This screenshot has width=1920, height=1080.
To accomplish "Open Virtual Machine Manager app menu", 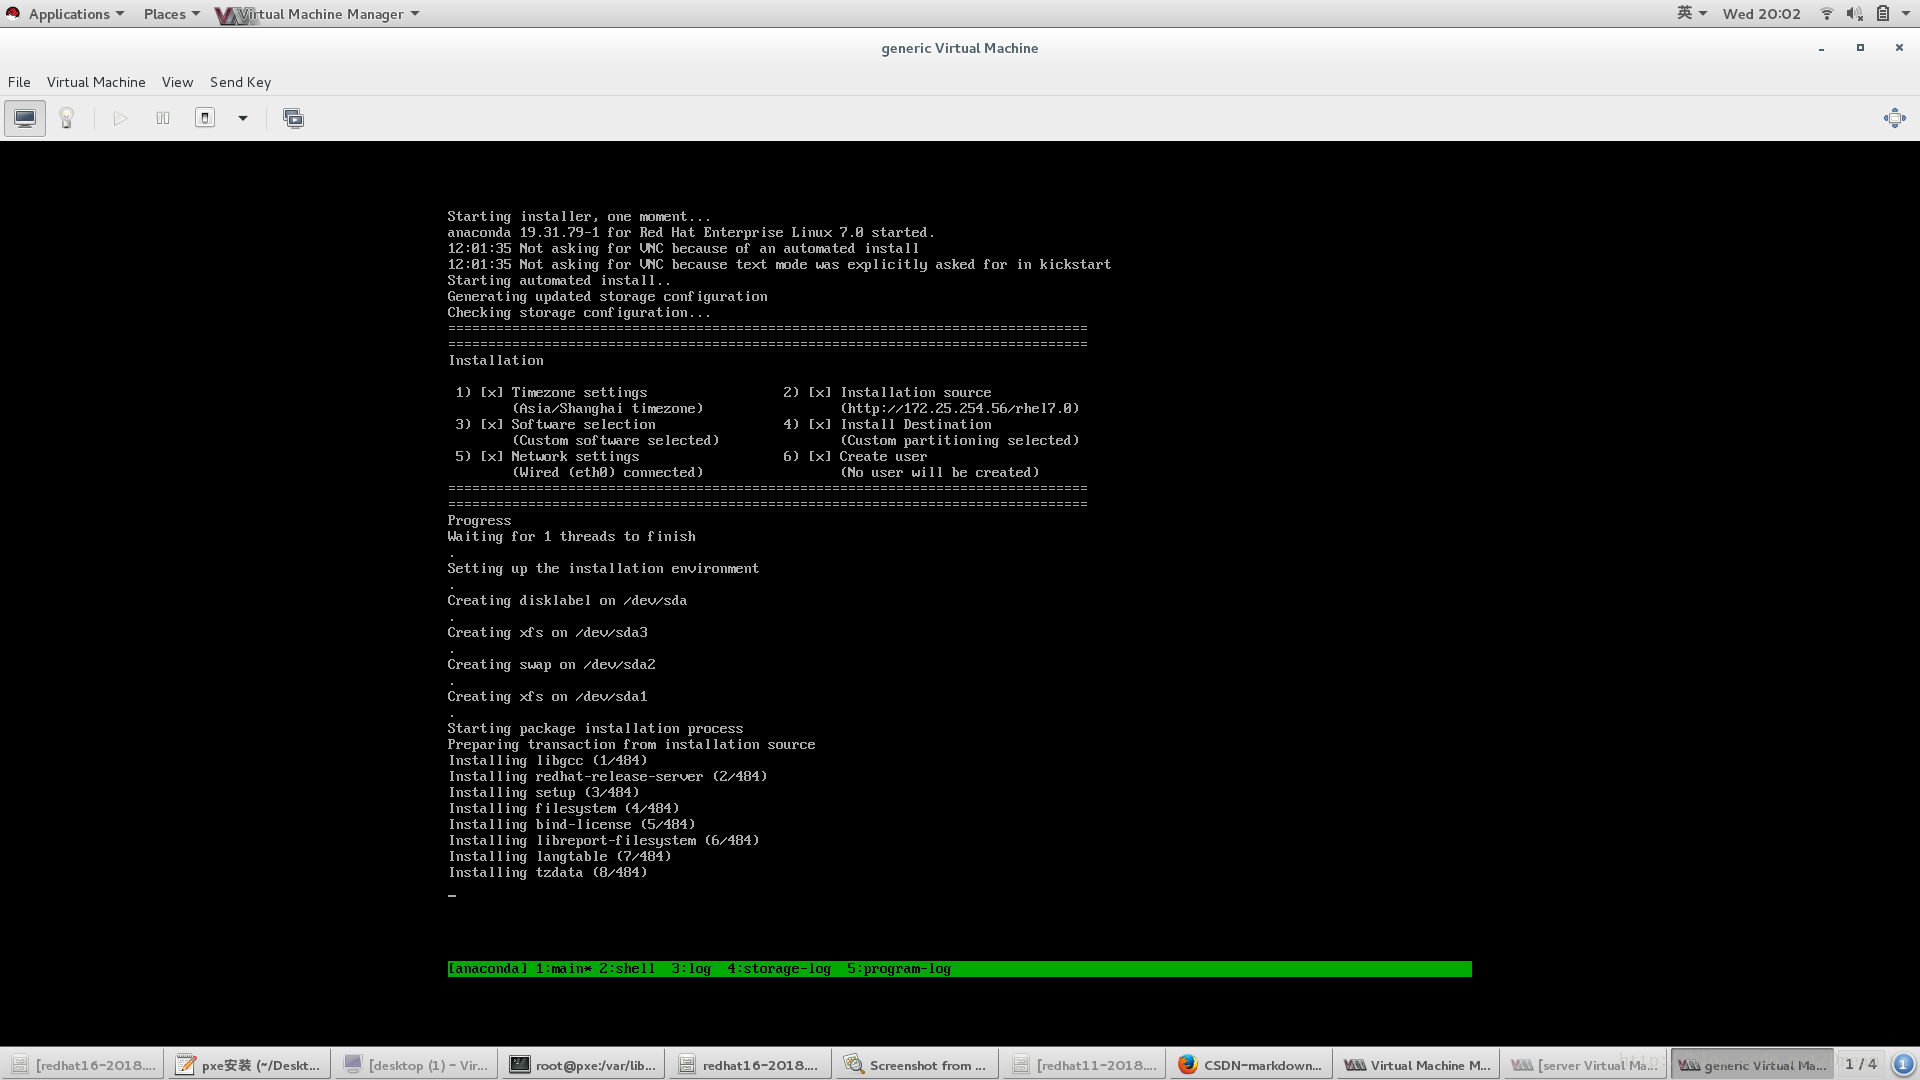I will (318, 14).
